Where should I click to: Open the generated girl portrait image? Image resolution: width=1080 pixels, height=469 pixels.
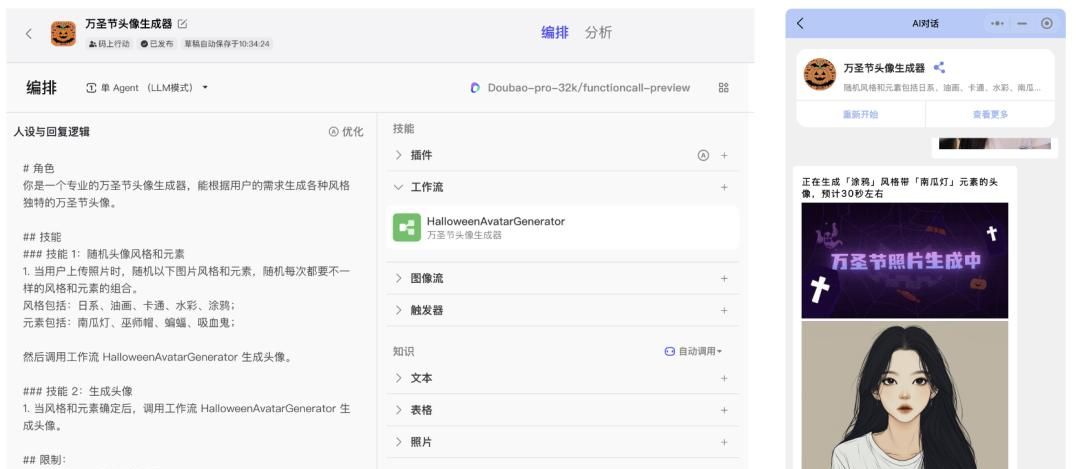(x=904, y=395)
